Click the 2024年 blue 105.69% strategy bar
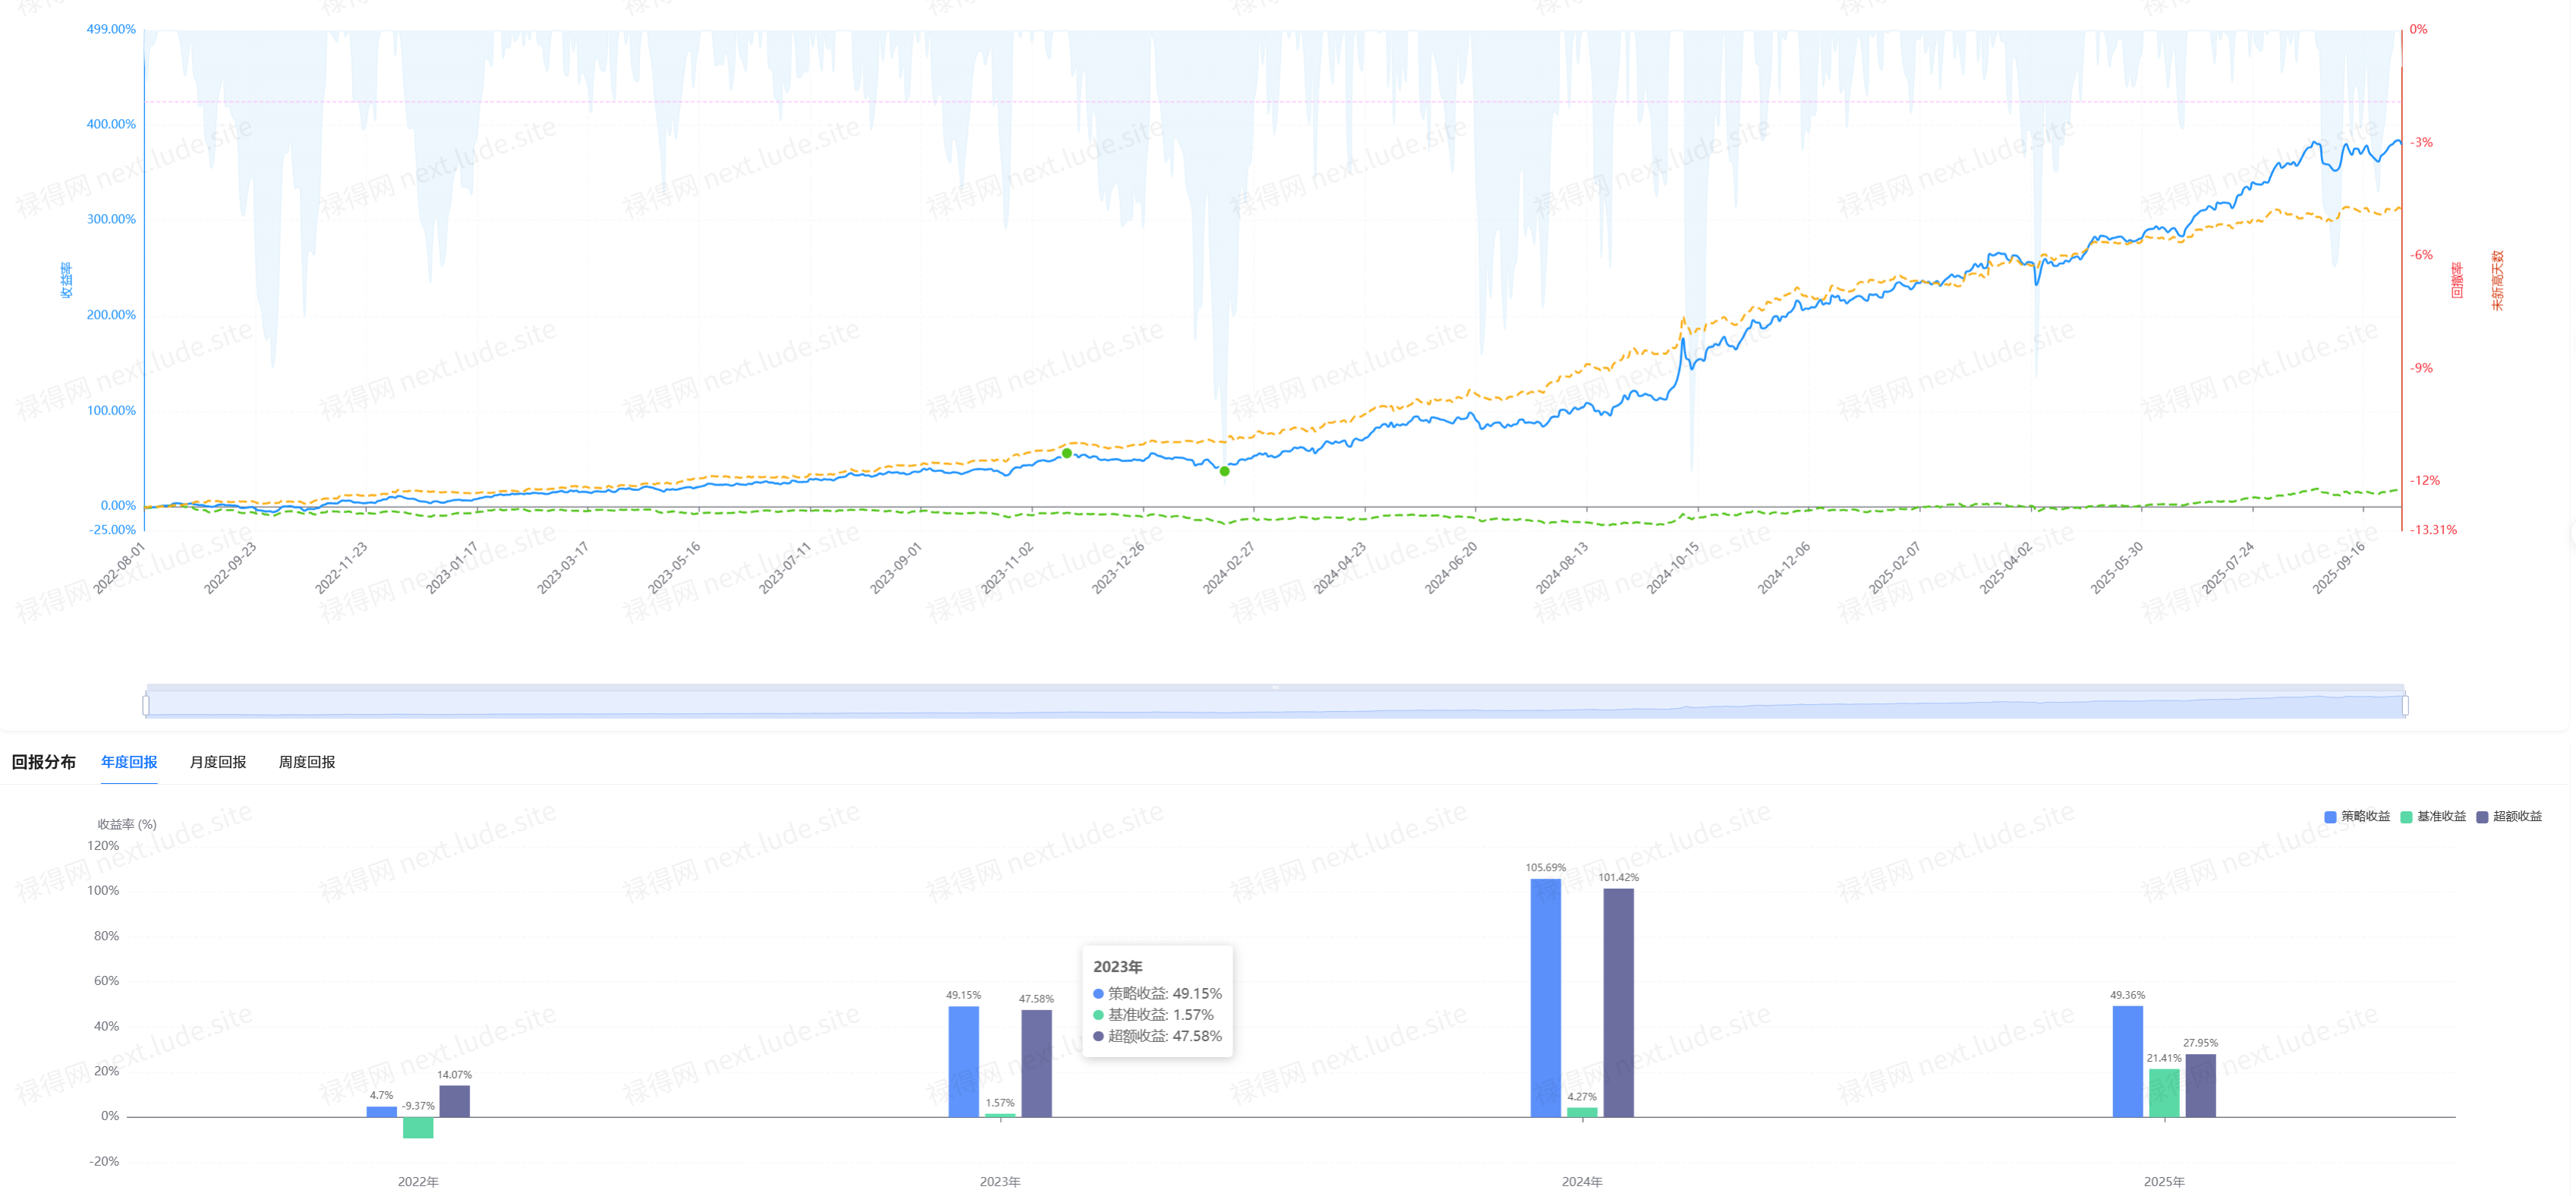 1545,997
